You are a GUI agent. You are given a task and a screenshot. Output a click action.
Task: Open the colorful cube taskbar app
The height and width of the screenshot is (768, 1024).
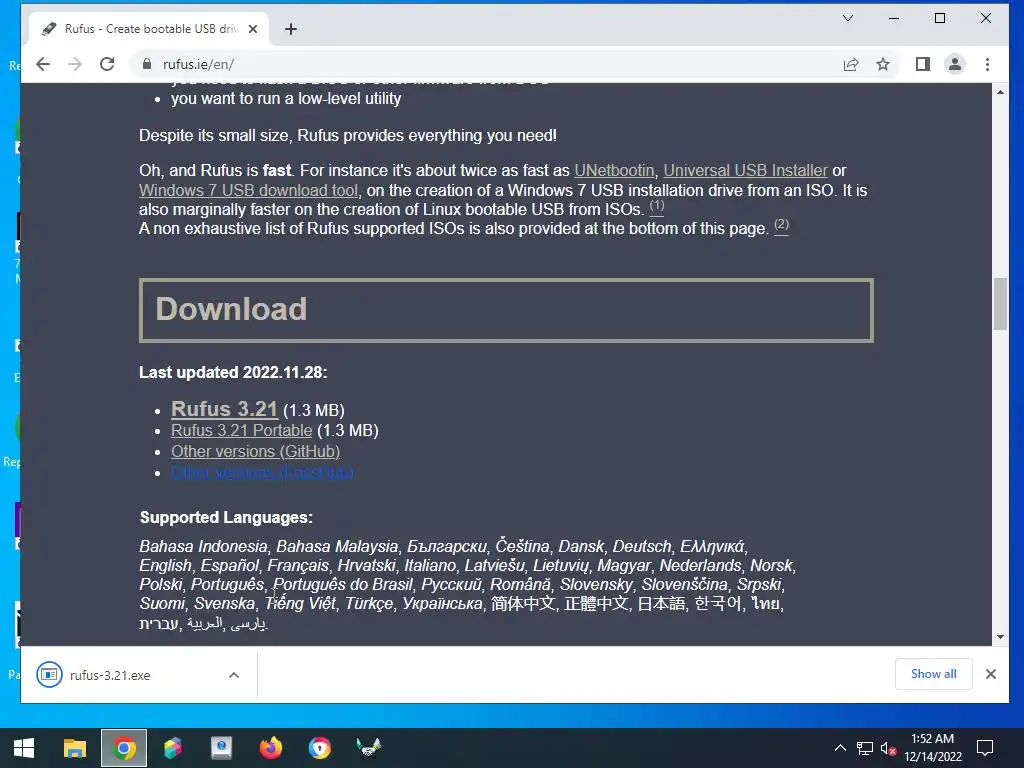(x=172, y=748)
